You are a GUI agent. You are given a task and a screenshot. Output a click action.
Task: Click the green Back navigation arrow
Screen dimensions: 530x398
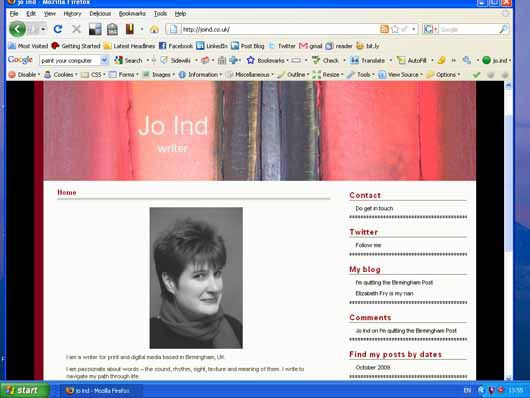point(17,29)
